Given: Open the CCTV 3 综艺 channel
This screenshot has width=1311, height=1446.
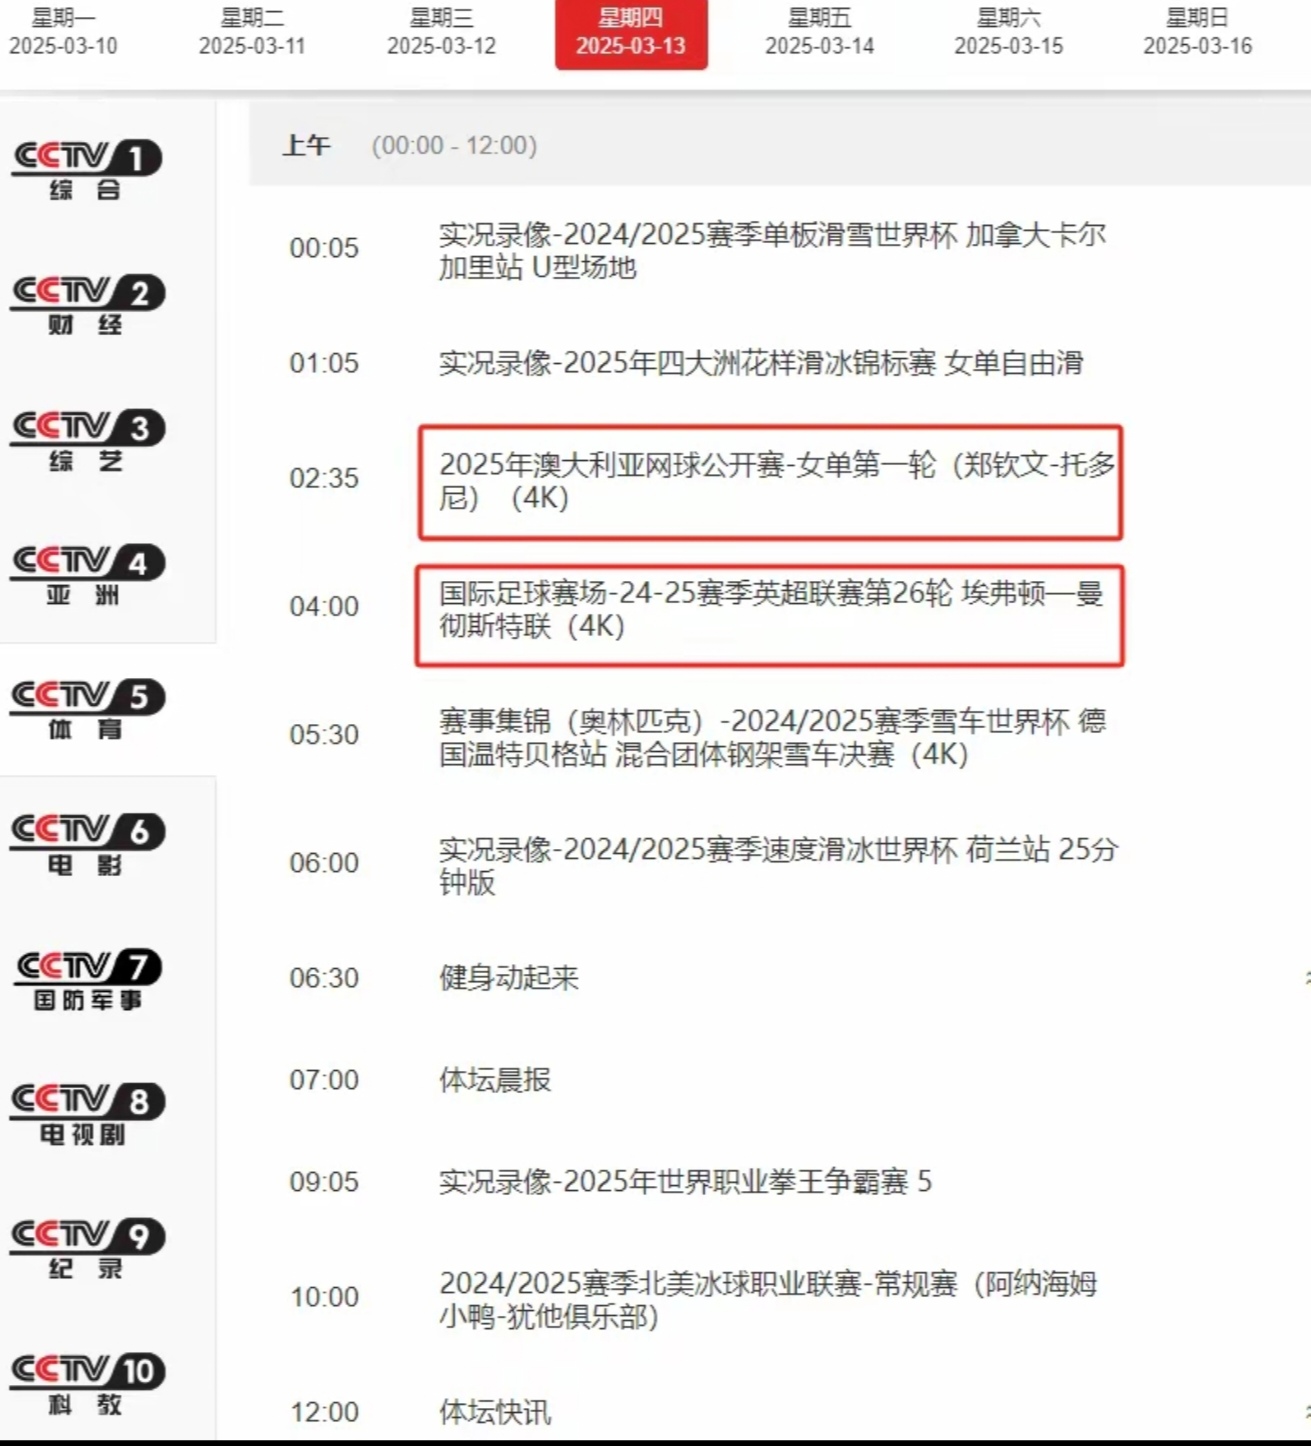Looking at the screenshot, I should [87, 442].
